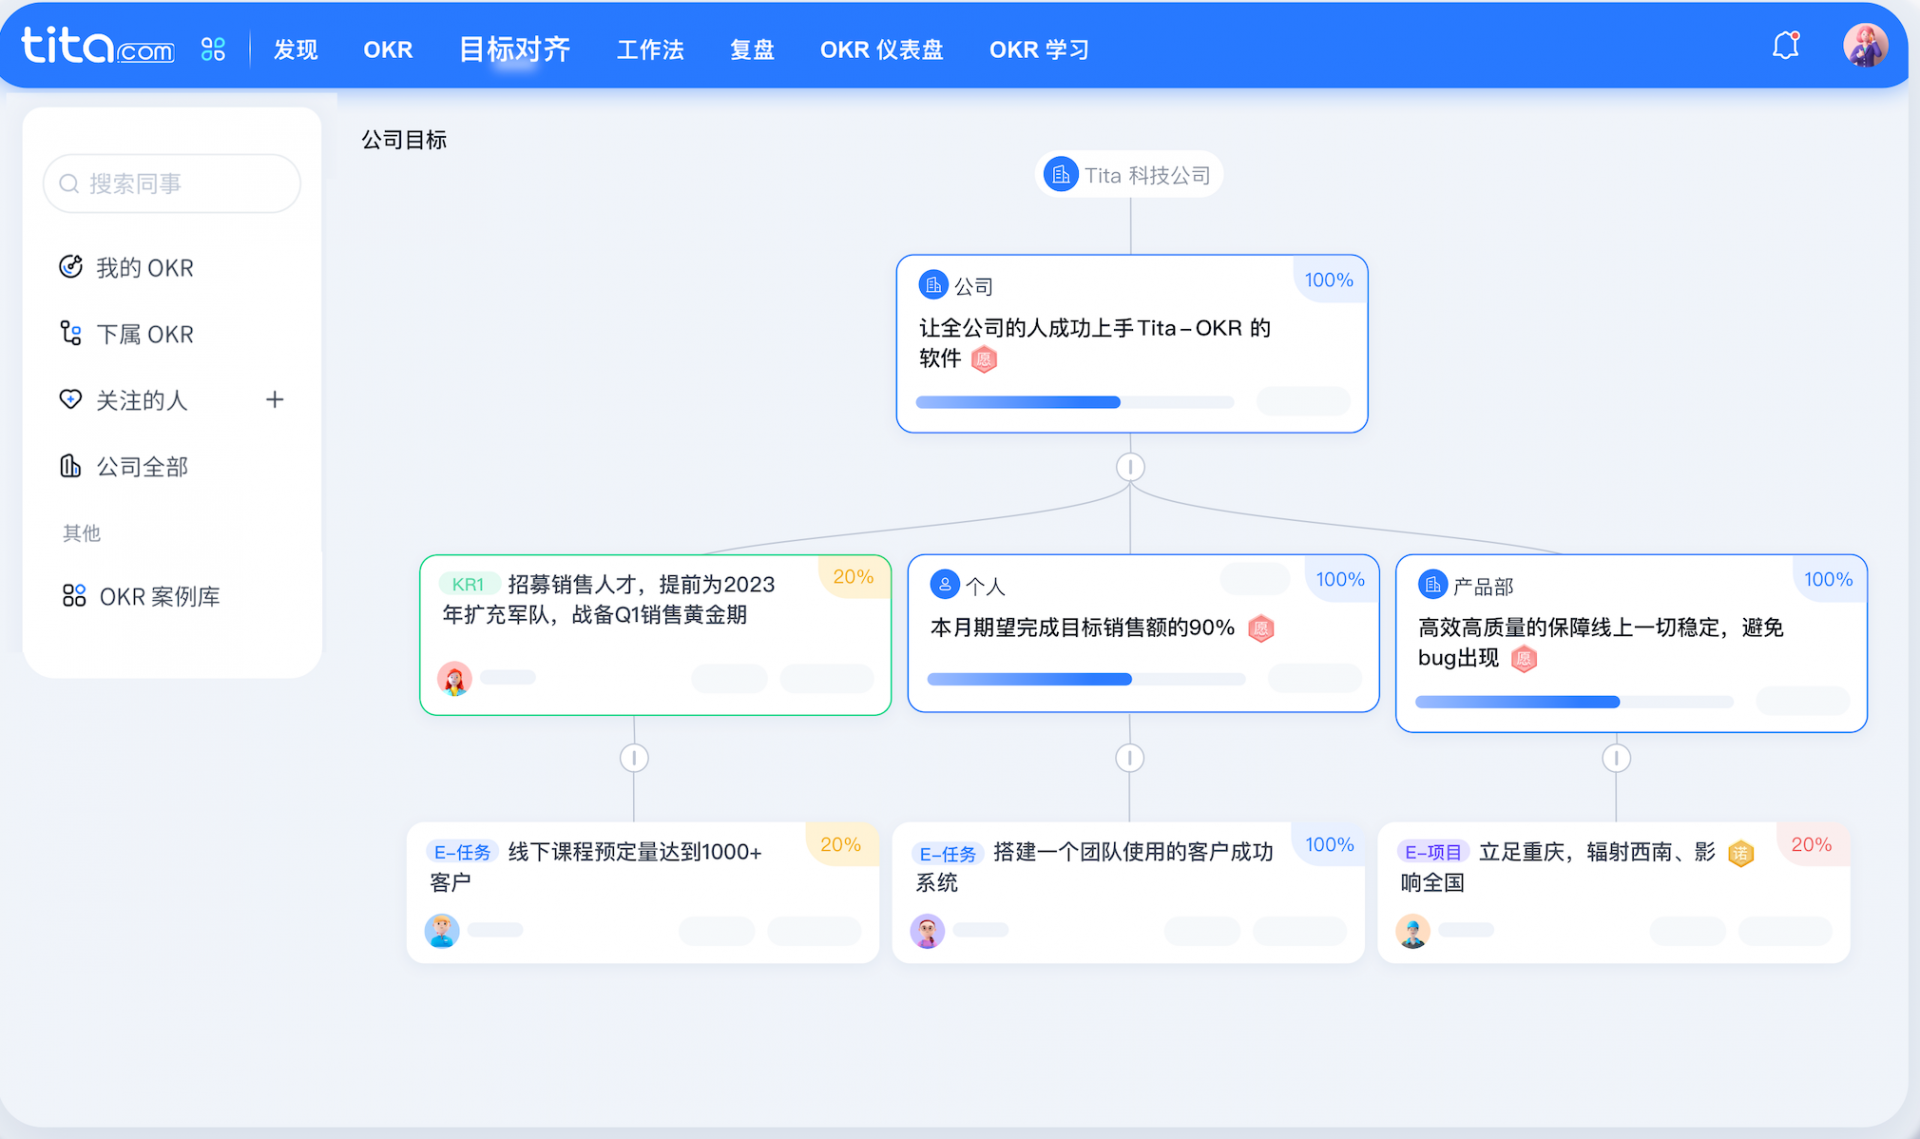
Task: Open task 搭建一个团队使用的客户成功系统
Action: pos(1095,867)
